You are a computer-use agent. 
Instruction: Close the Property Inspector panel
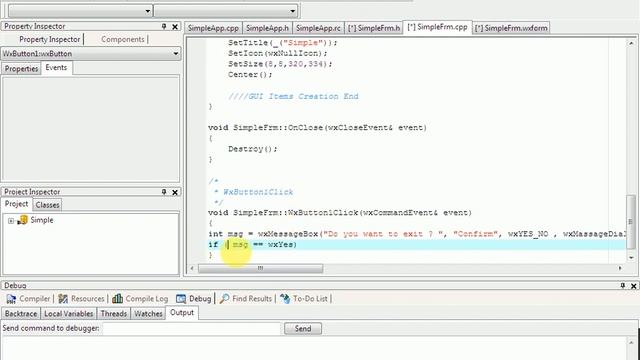(175, 27)
